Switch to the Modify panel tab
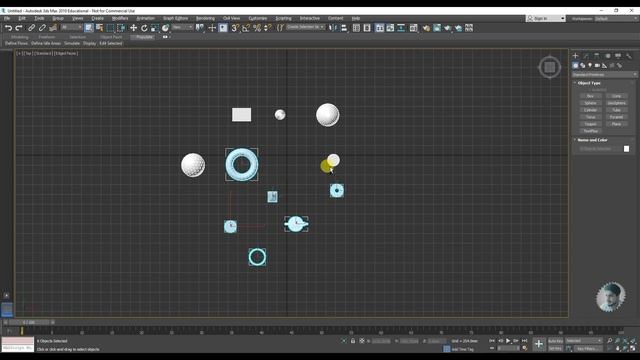Screen dimensions: 640x360 coord(586,56)
